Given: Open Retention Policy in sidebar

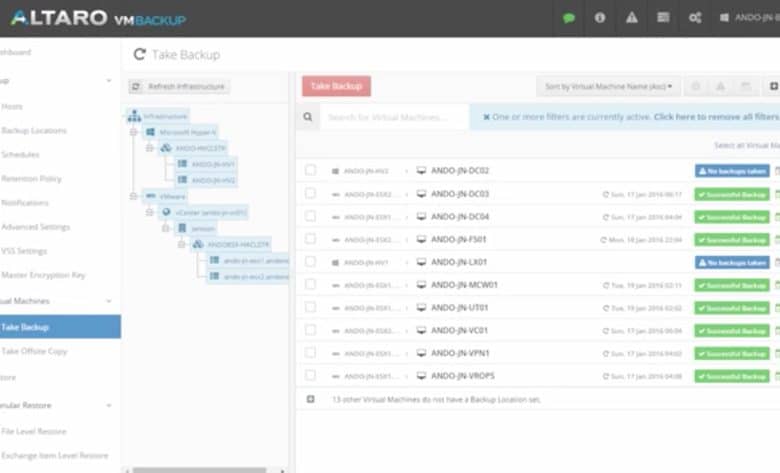Looking at the screenshot, I should pos(31,179).
